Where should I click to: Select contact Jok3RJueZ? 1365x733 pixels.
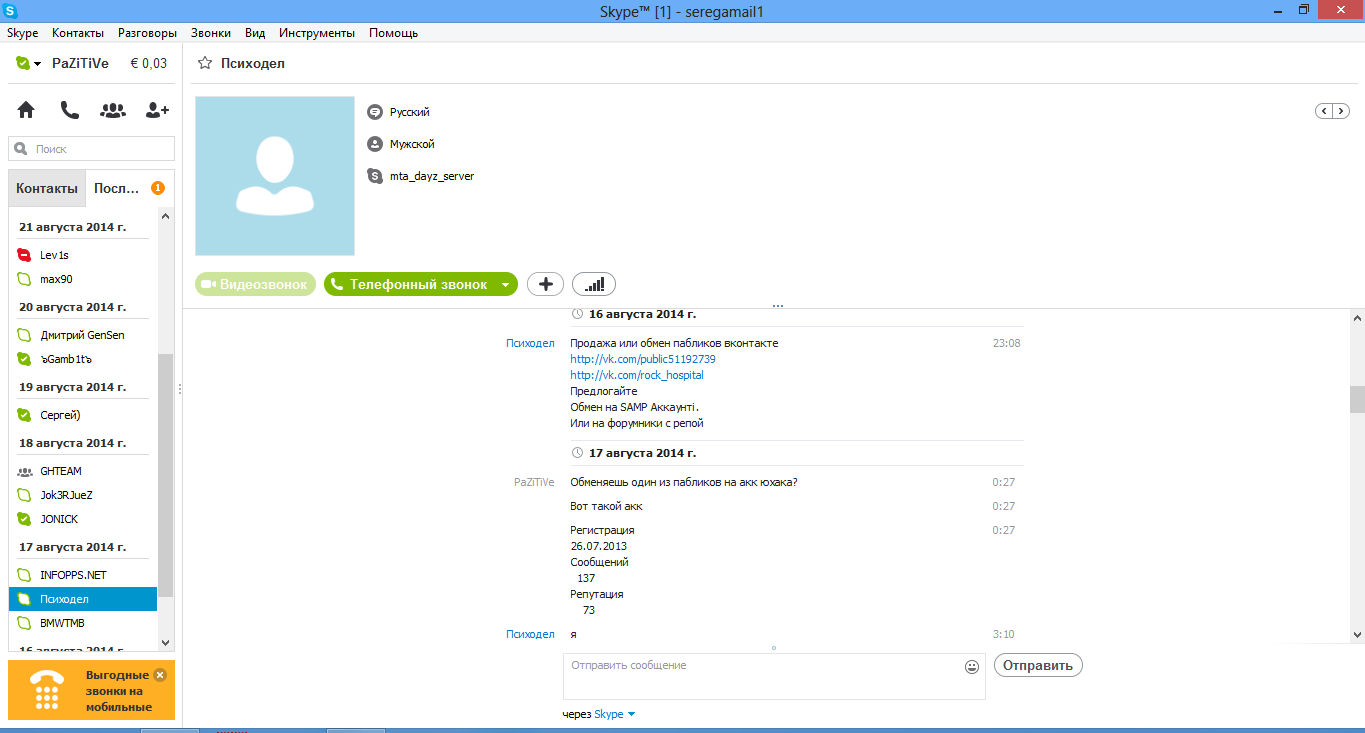[x=83, y=495]
